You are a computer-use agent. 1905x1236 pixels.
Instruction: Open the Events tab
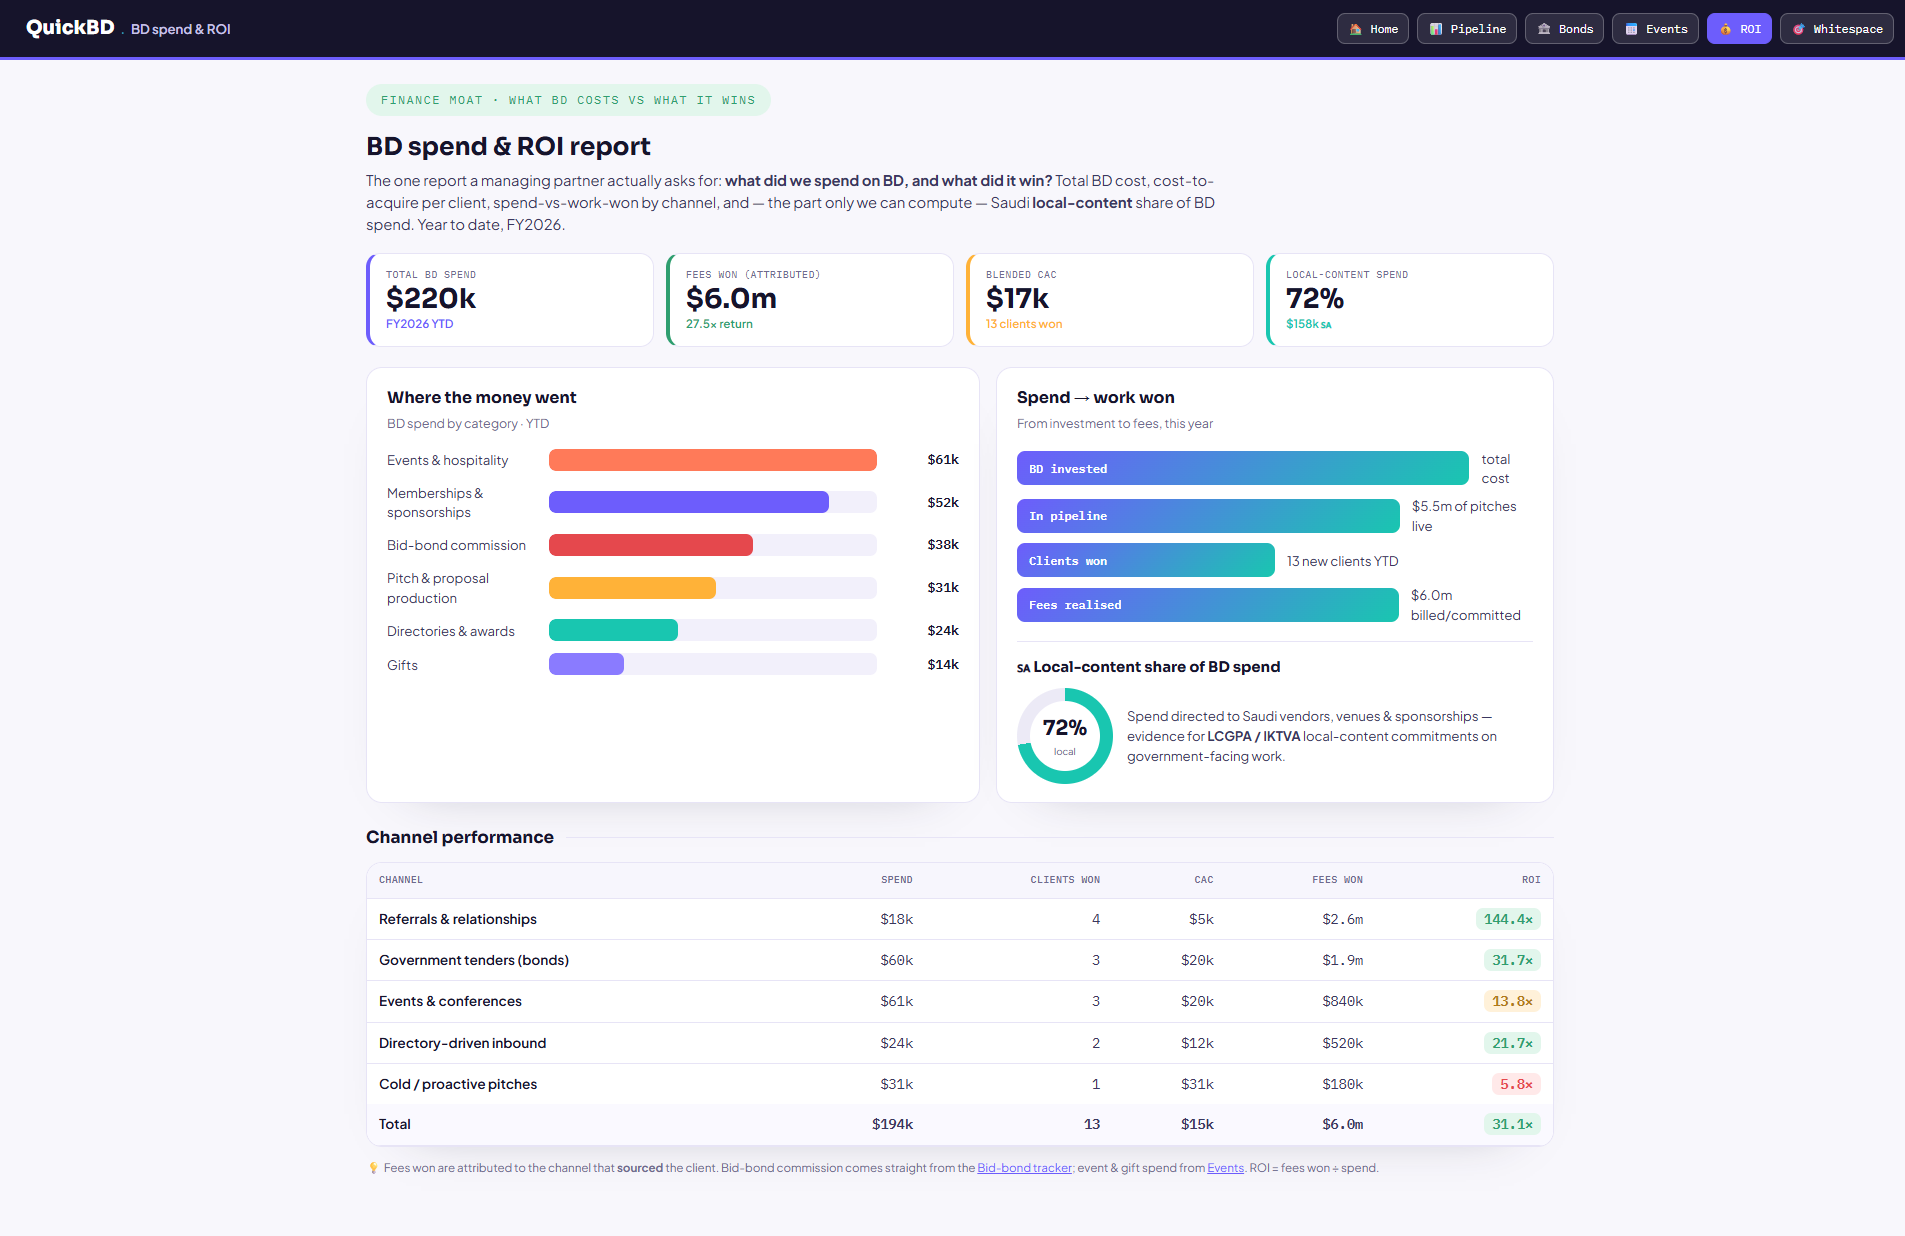tap(1655, 29)
